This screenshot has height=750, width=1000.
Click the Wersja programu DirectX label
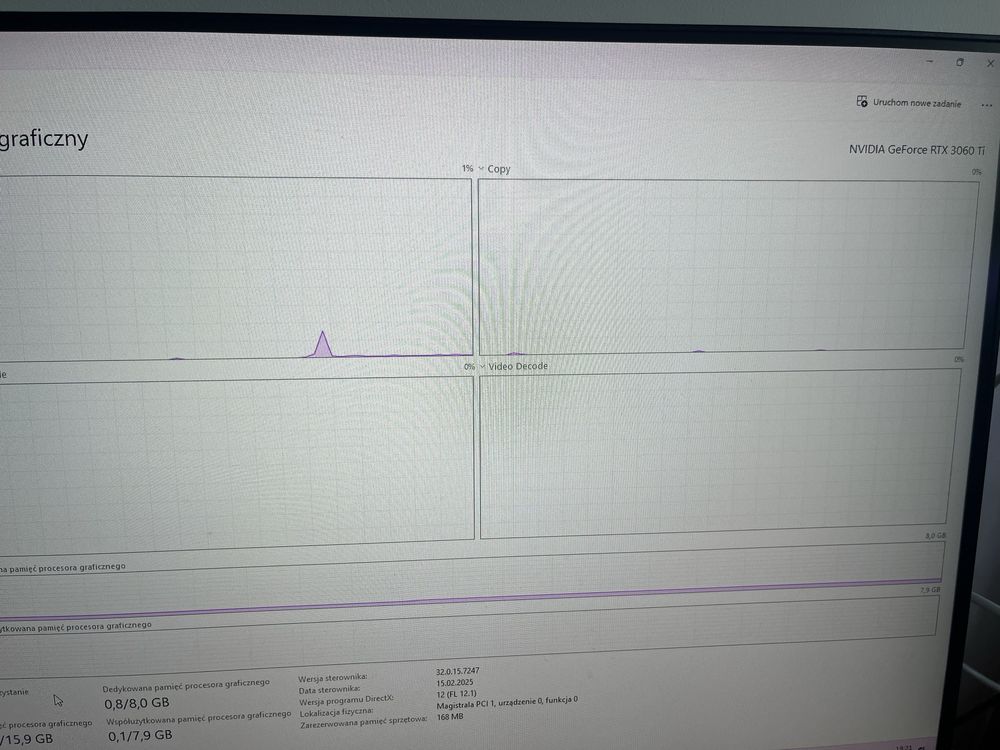pos(346,700)
